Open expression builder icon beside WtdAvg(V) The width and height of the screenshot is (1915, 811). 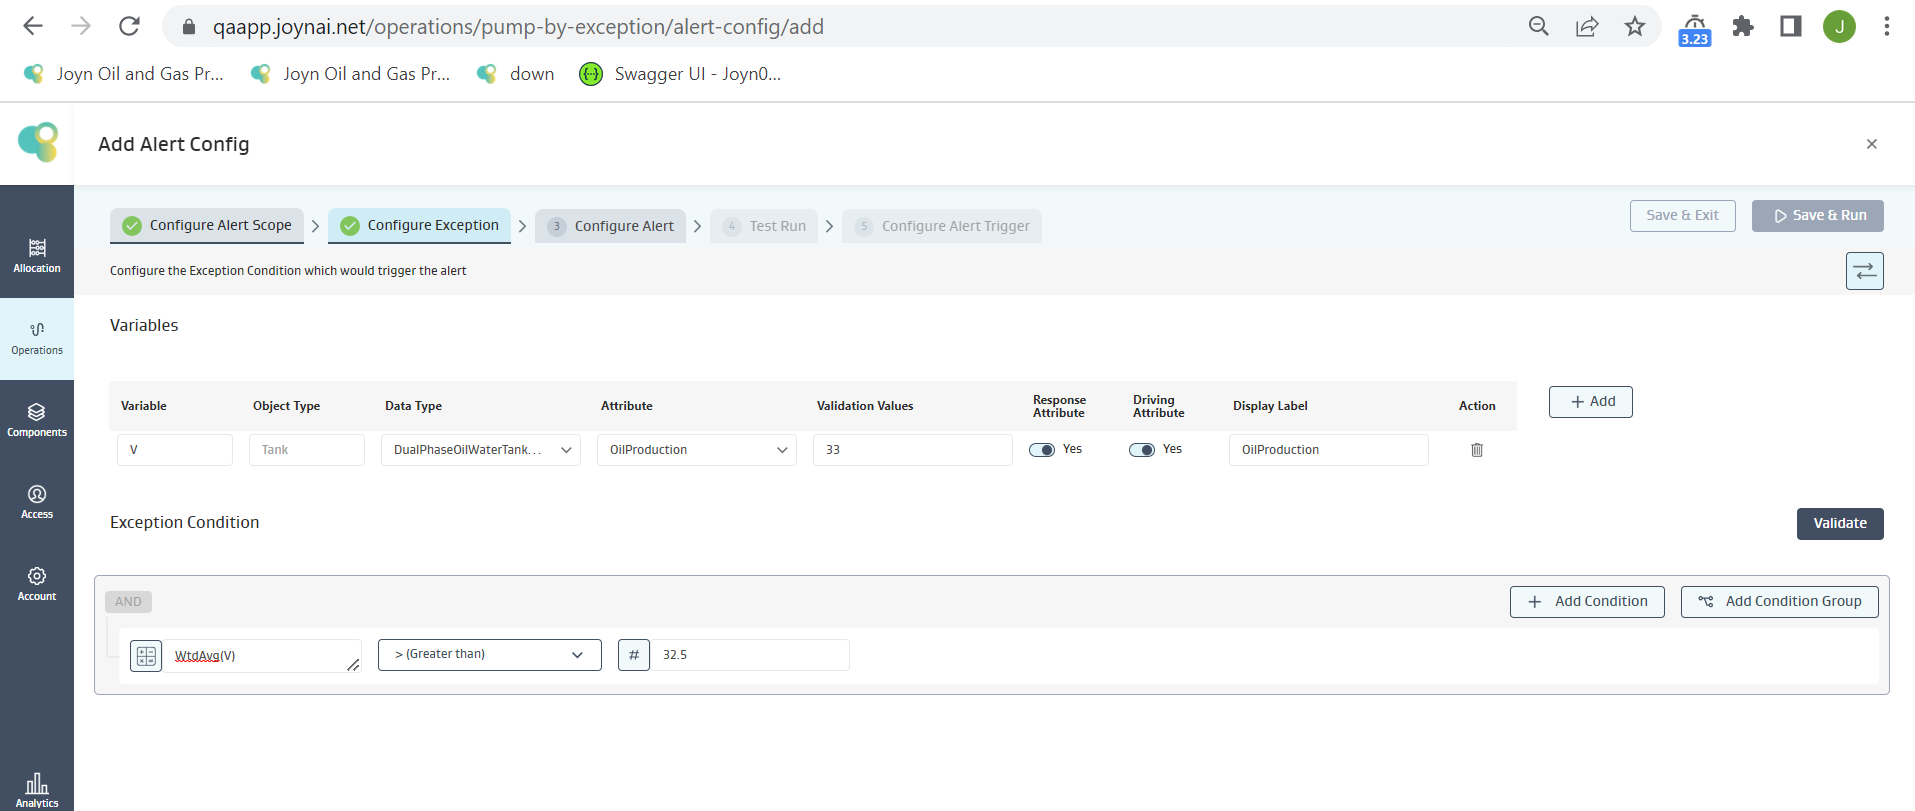click(146, 656)
